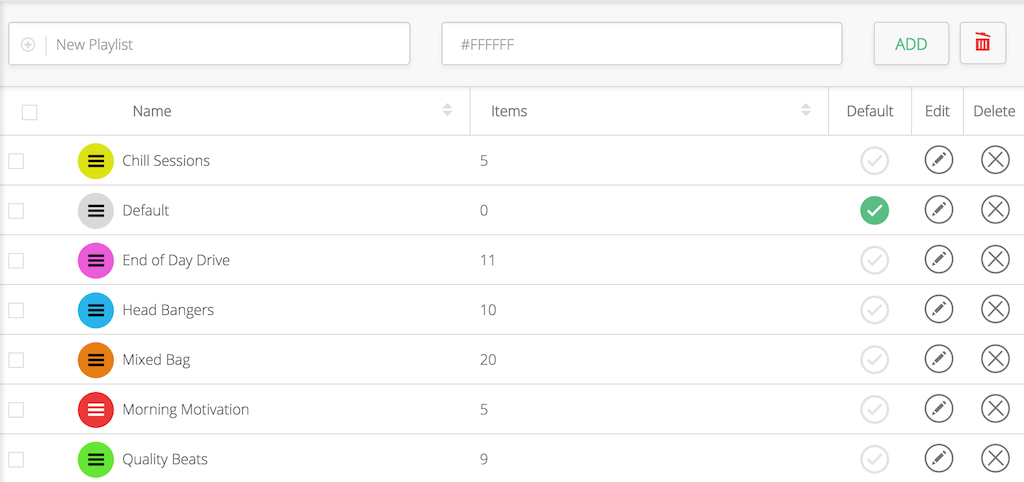Check the Head Bangers row checkbox
Screen dimensions: 1024x482
tap(16, 310)
